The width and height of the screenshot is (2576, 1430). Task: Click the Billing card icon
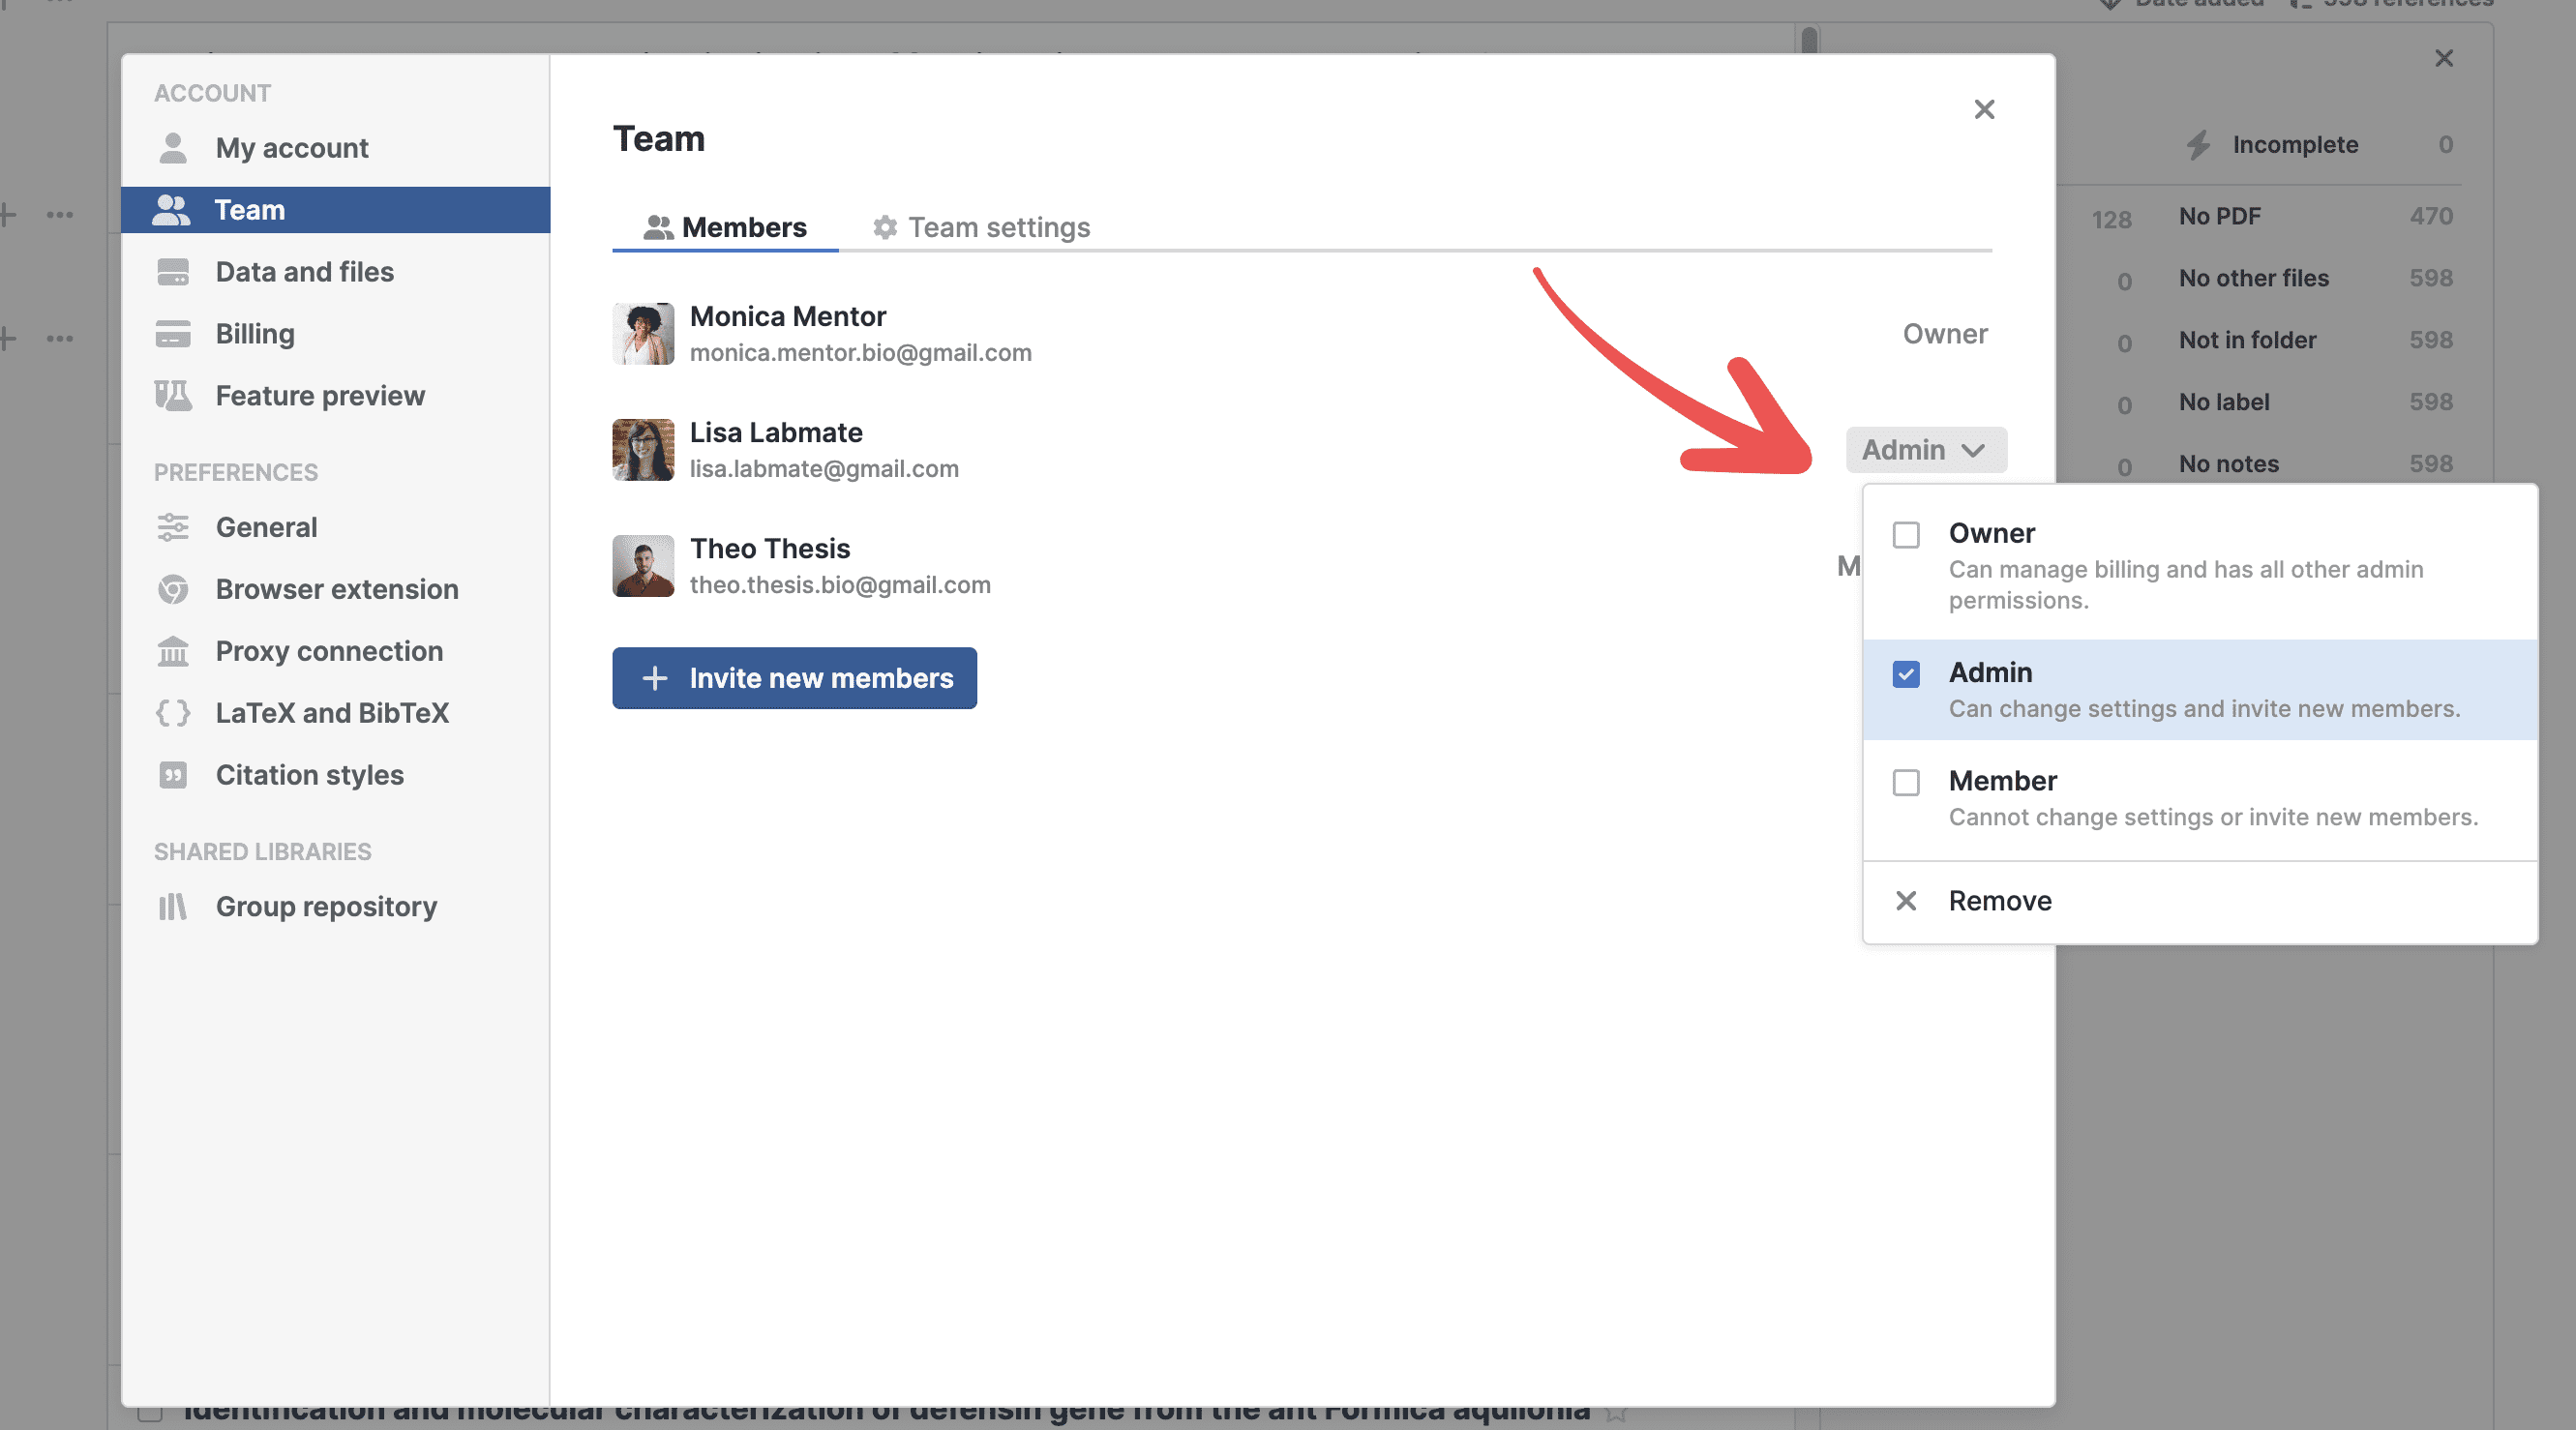173,334
